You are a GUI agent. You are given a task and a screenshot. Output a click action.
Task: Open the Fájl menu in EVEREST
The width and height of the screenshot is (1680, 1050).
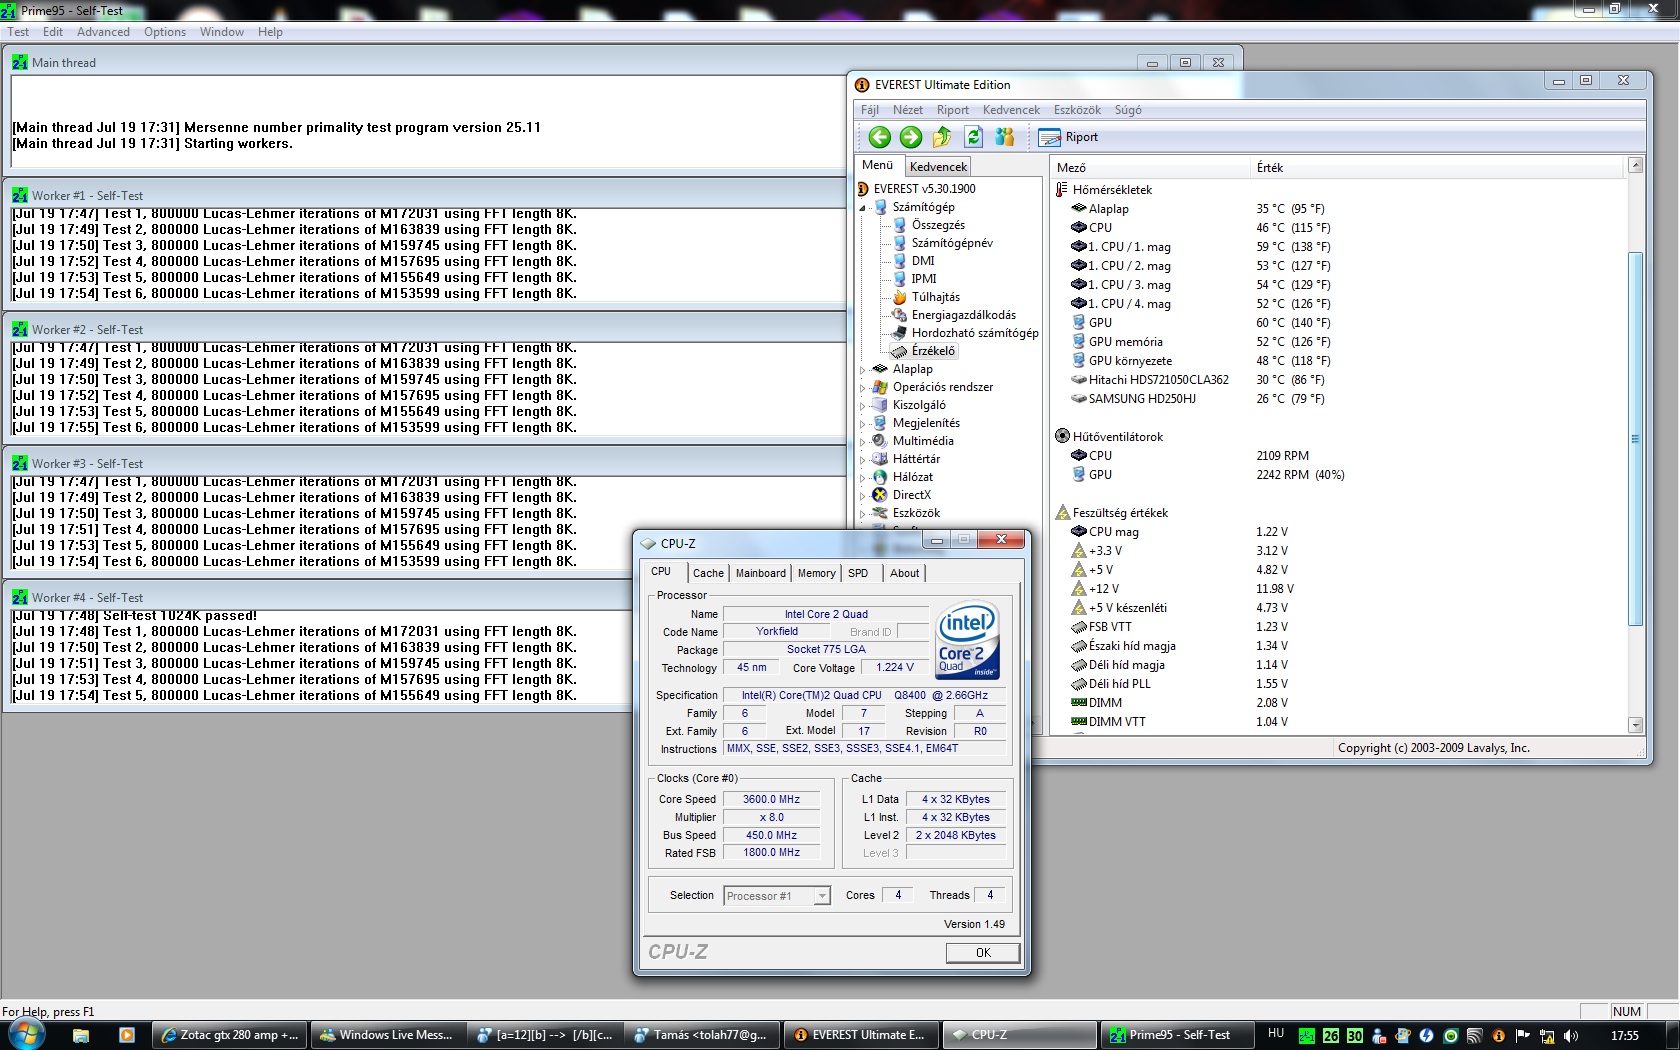870,110
